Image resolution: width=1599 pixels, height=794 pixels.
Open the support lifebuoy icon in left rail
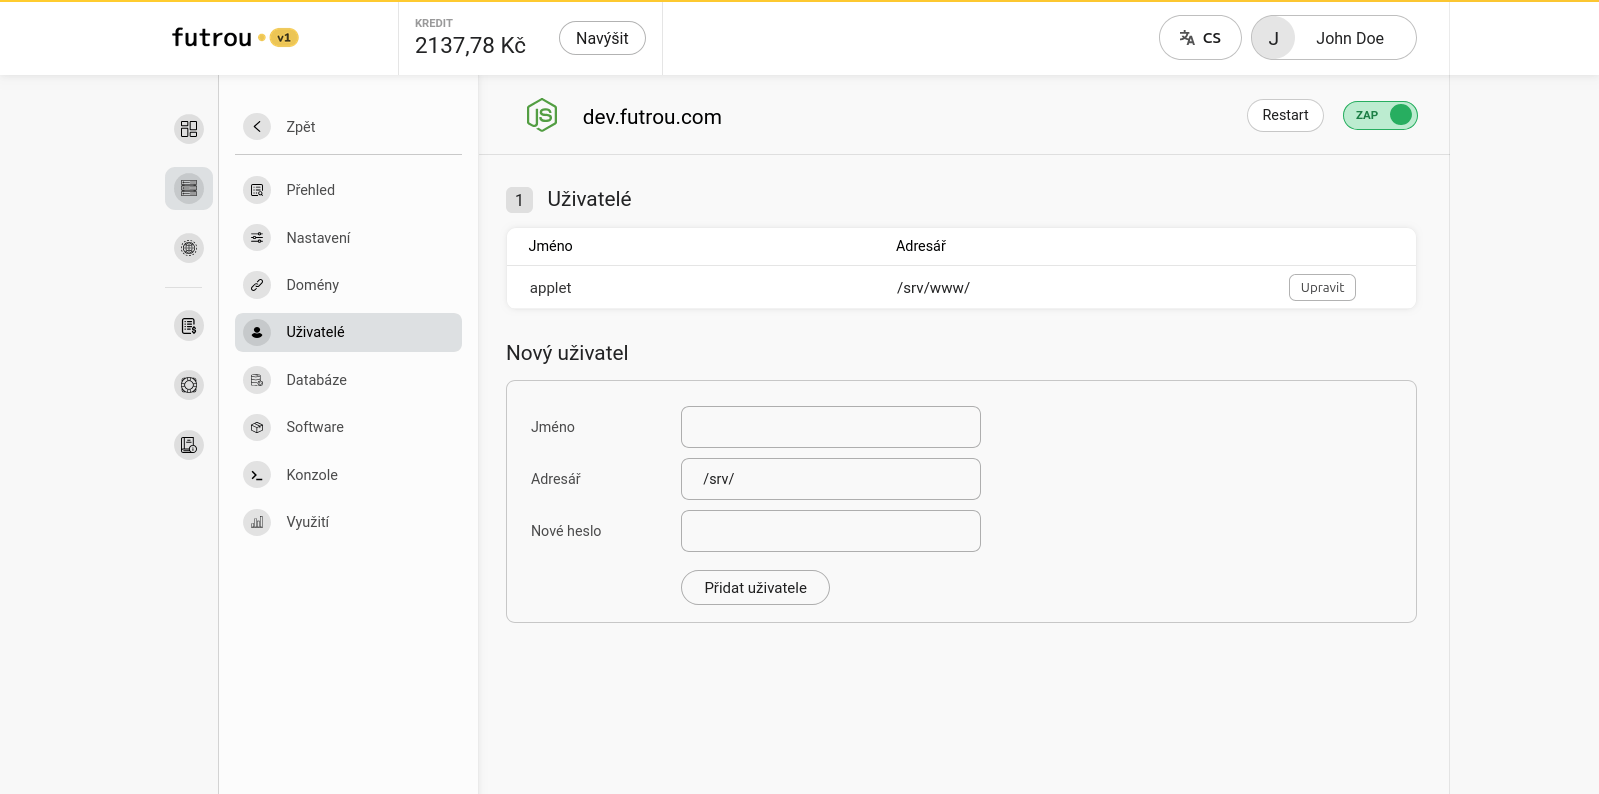click(189, 385)
